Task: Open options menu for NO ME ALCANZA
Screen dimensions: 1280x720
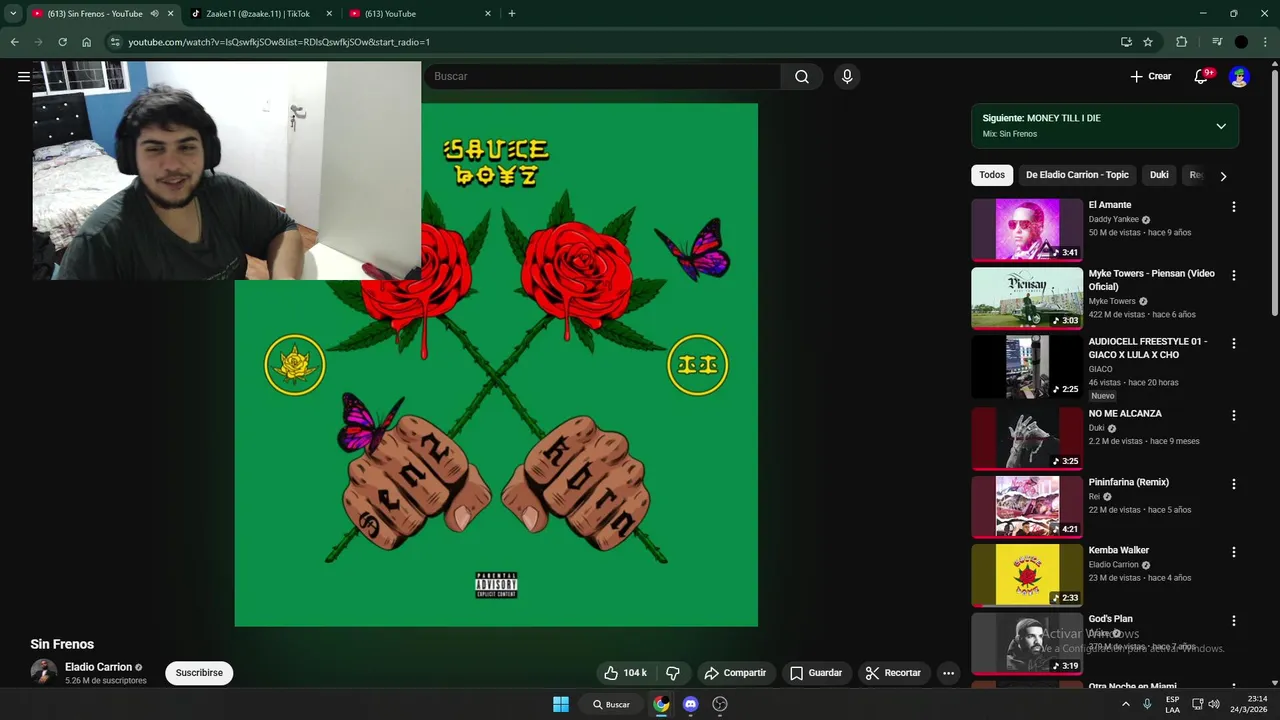Action: (x=1233, y=415)
